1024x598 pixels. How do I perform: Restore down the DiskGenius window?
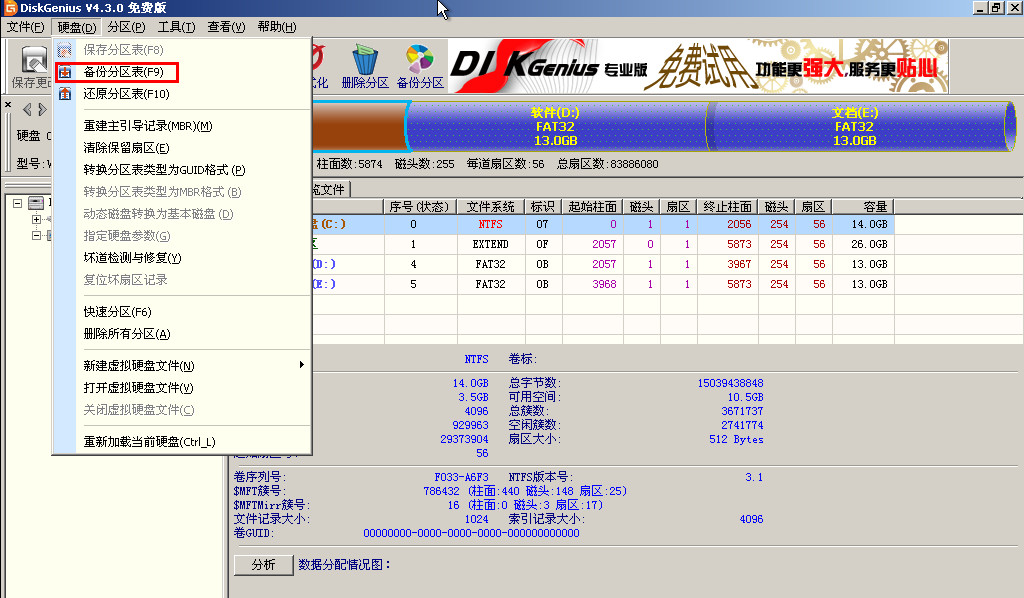click(x=996, y=8)
